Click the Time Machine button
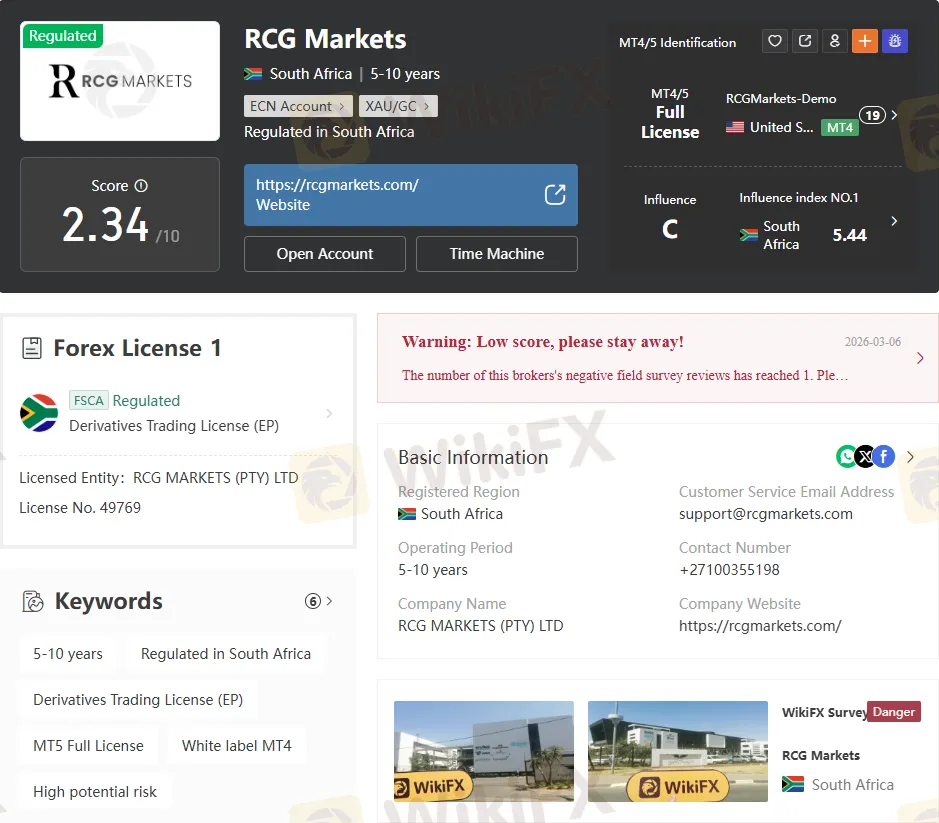 click(x=497, y=254)
